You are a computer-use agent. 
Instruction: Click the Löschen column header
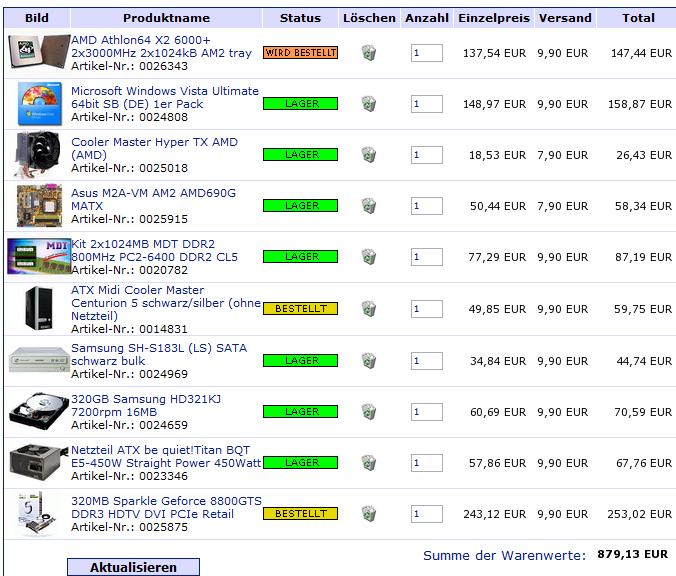pos(369,18)
